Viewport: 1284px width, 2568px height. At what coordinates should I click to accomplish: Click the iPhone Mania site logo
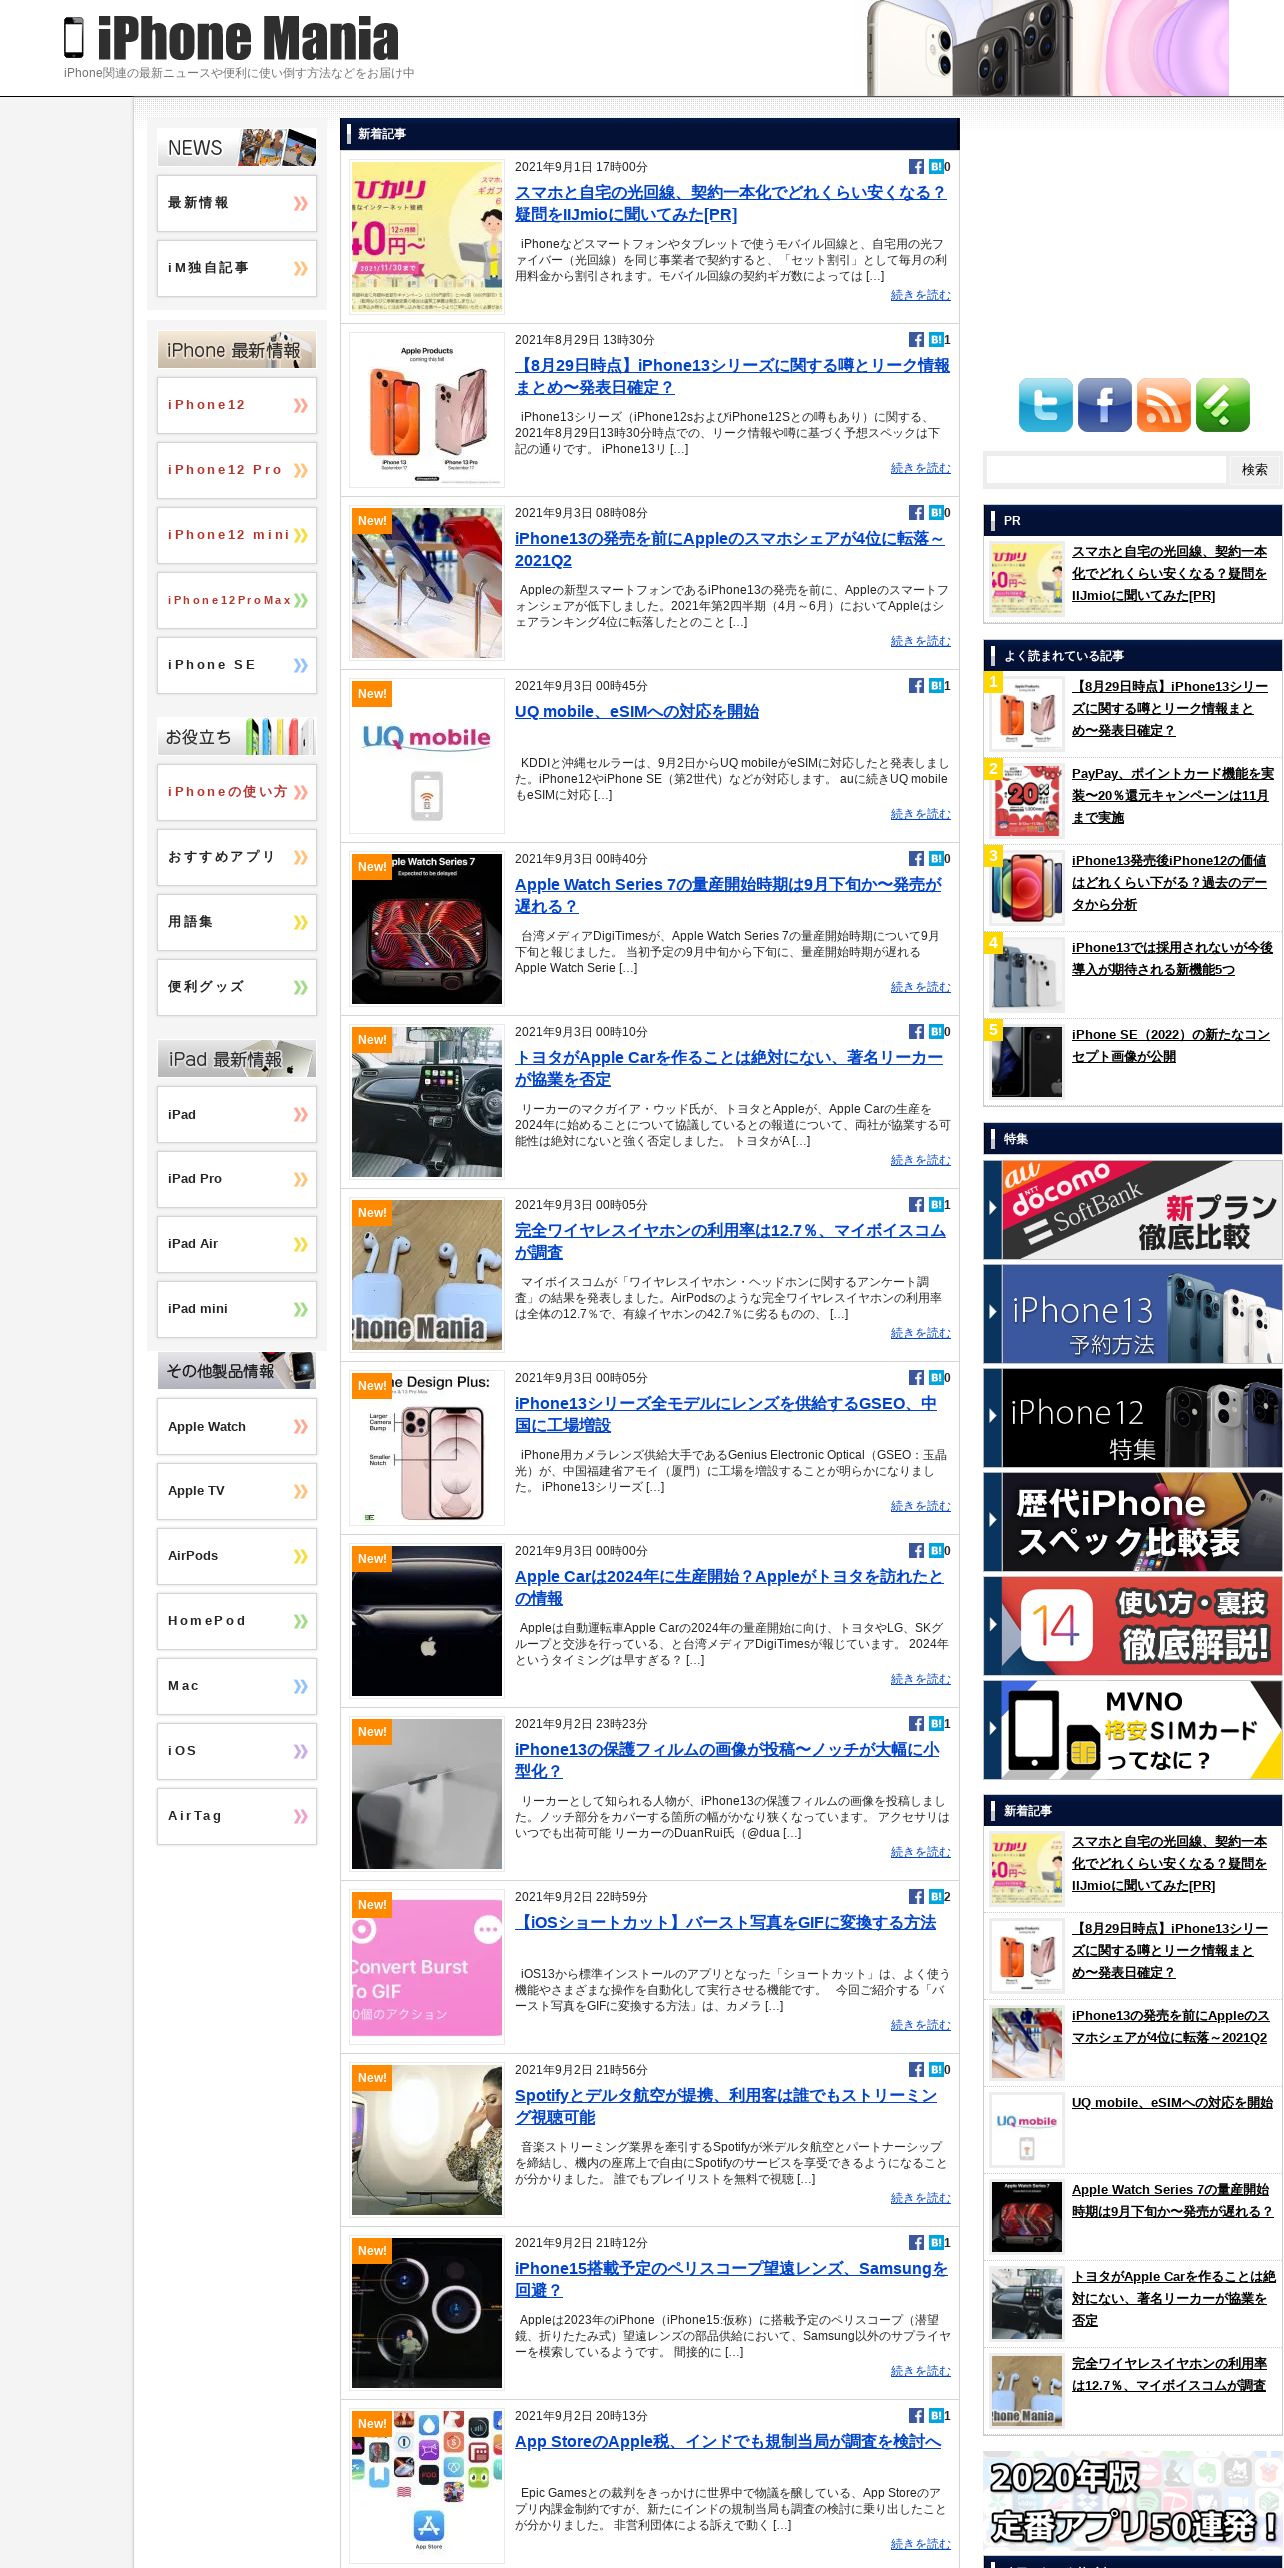[x=232, y=38]
